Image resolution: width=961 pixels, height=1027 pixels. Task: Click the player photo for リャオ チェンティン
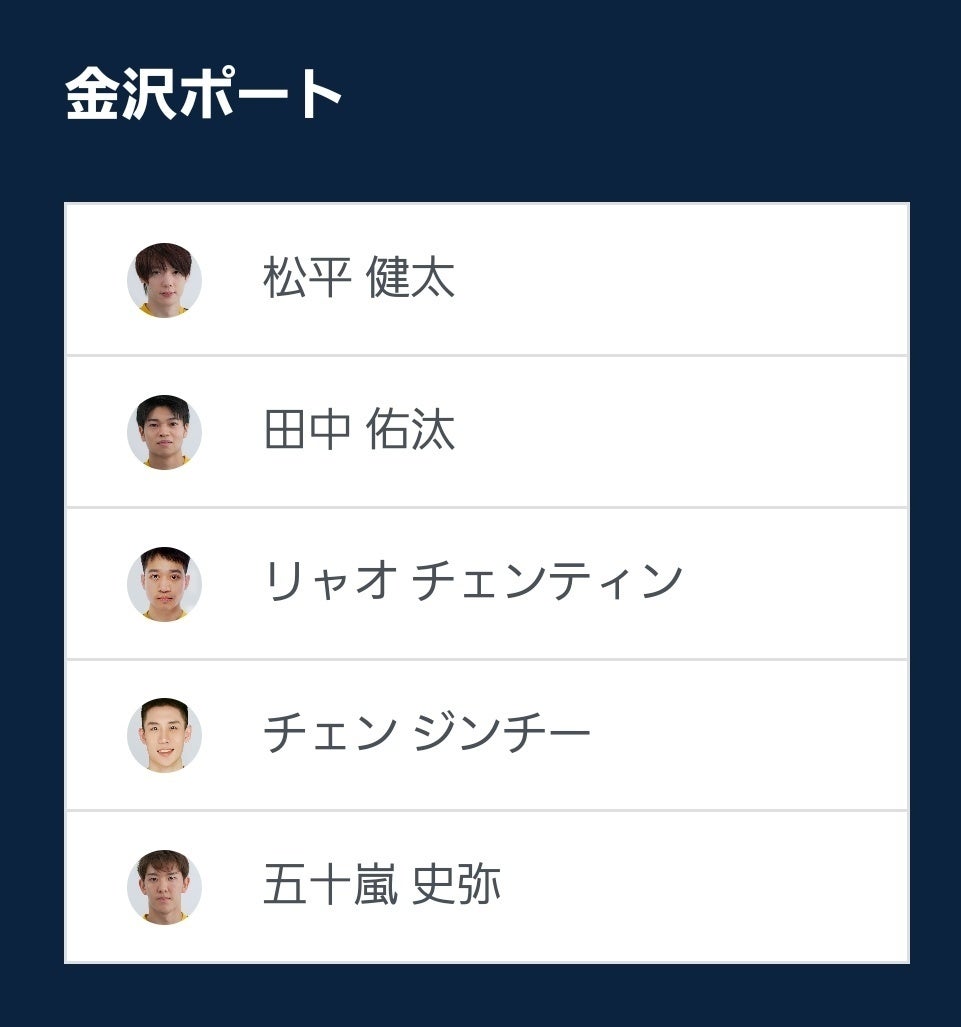coord(164,584)
